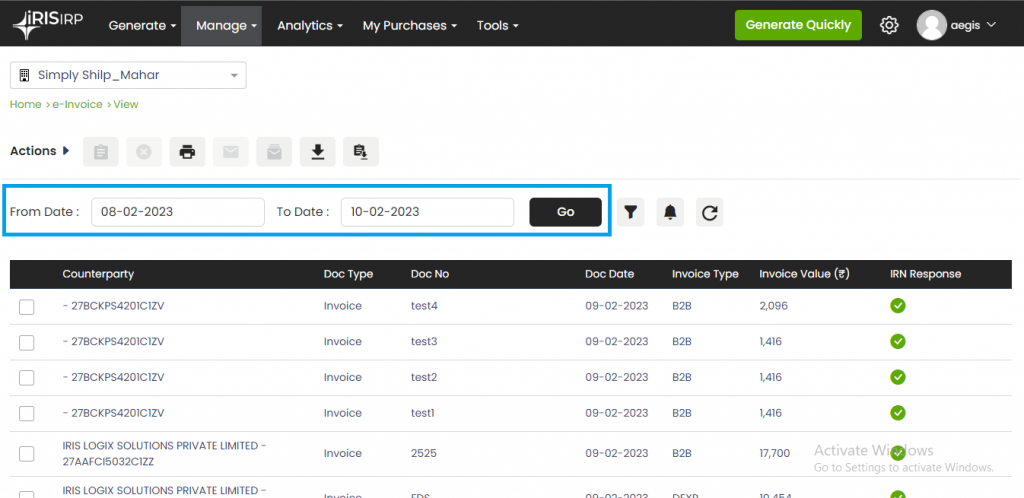Click Doc No test3 cell
Image resolution: width=1024 pixels, height=498 pixels.
click(x=424, y=342)
